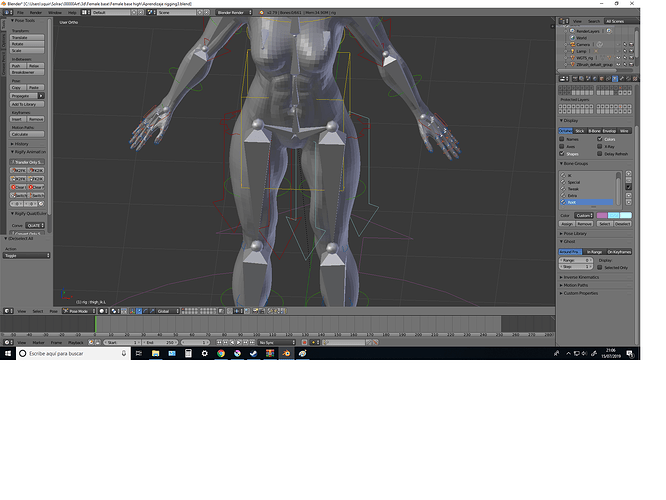This screenshot has height=500, width=666.
Task: Disable the Shapes display checkbox
Action: tap(562, 154)
